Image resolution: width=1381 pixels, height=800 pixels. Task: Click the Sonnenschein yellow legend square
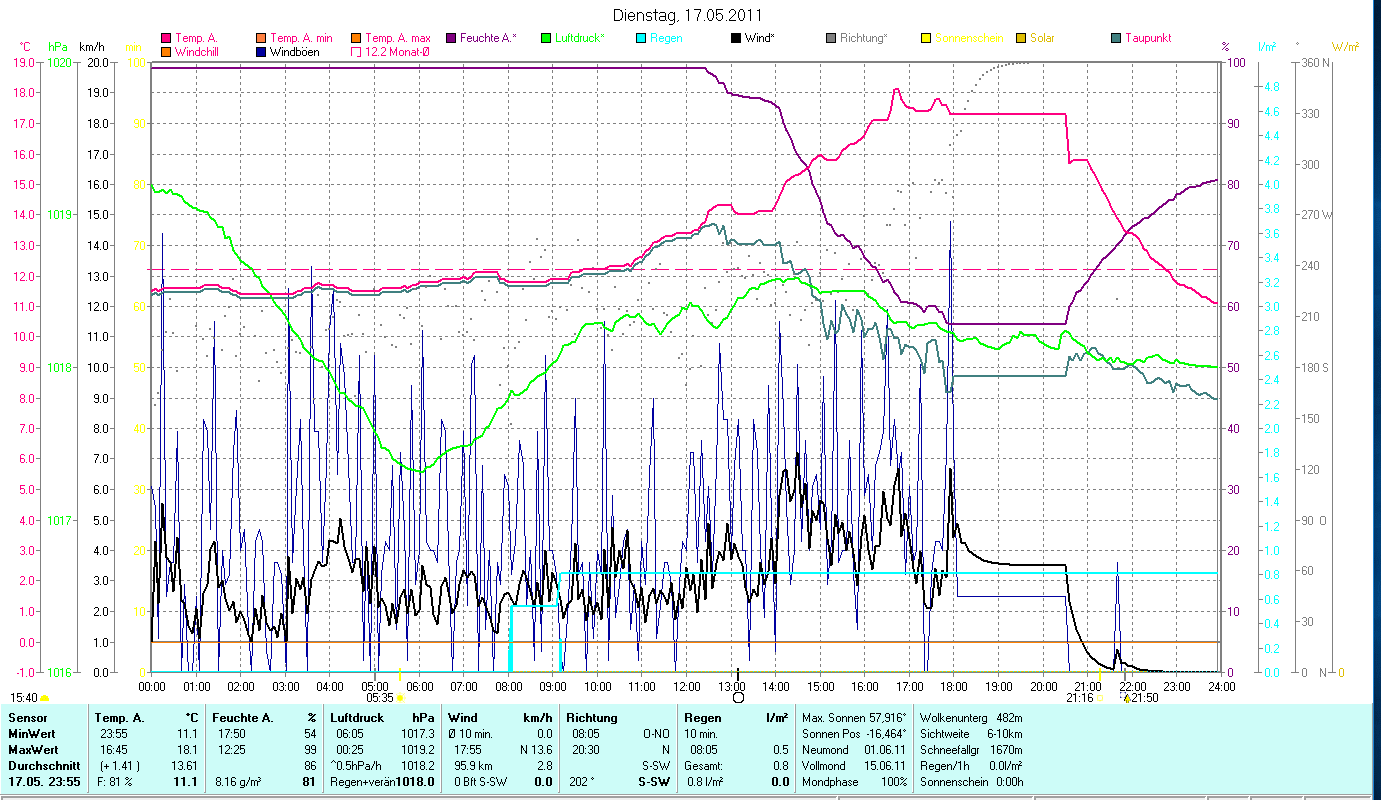[x=925, y=38]
